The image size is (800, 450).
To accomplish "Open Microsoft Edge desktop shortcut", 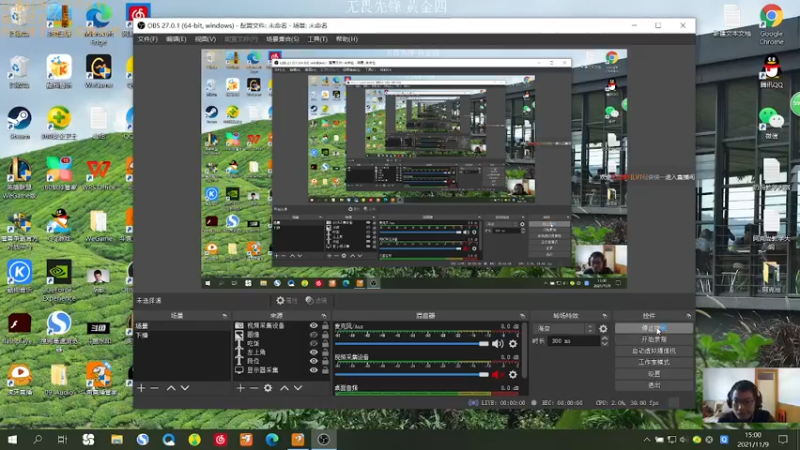I will tap(98, 24).
